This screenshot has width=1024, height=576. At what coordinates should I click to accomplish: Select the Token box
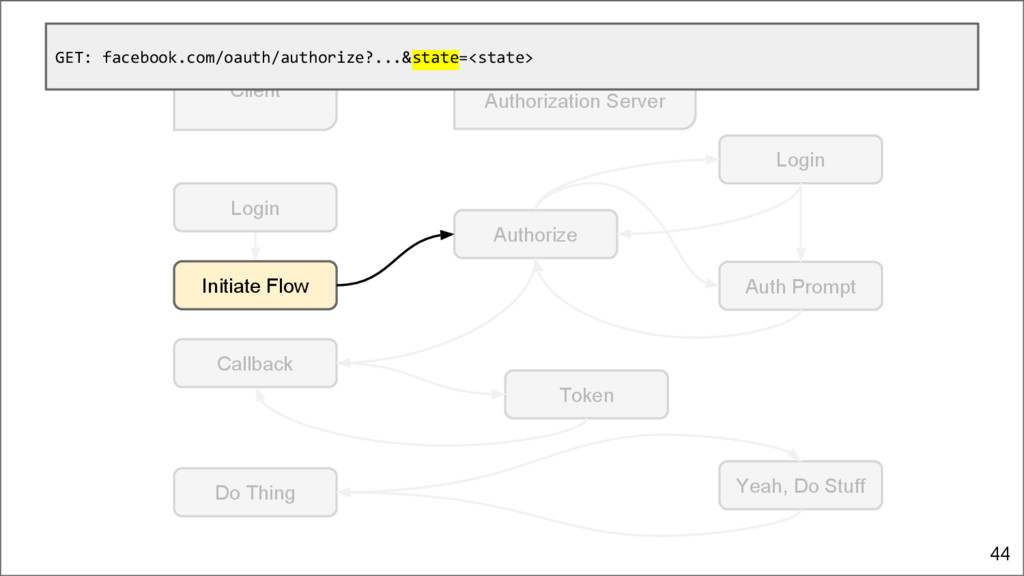[x=586, y=394]
